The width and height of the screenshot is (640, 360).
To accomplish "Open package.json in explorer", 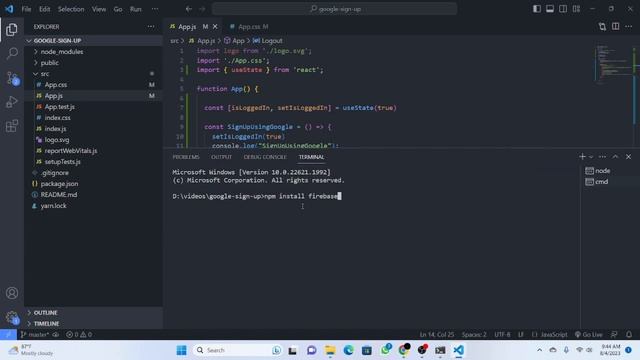I will [93, 184].
